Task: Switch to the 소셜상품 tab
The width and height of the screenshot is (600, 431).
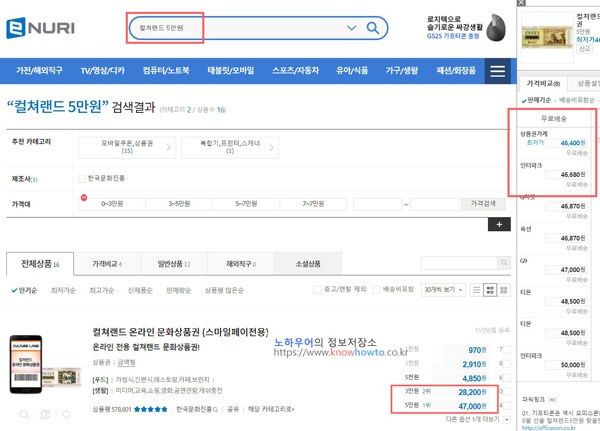Action: pyautogui.click(x=308, y=264)
